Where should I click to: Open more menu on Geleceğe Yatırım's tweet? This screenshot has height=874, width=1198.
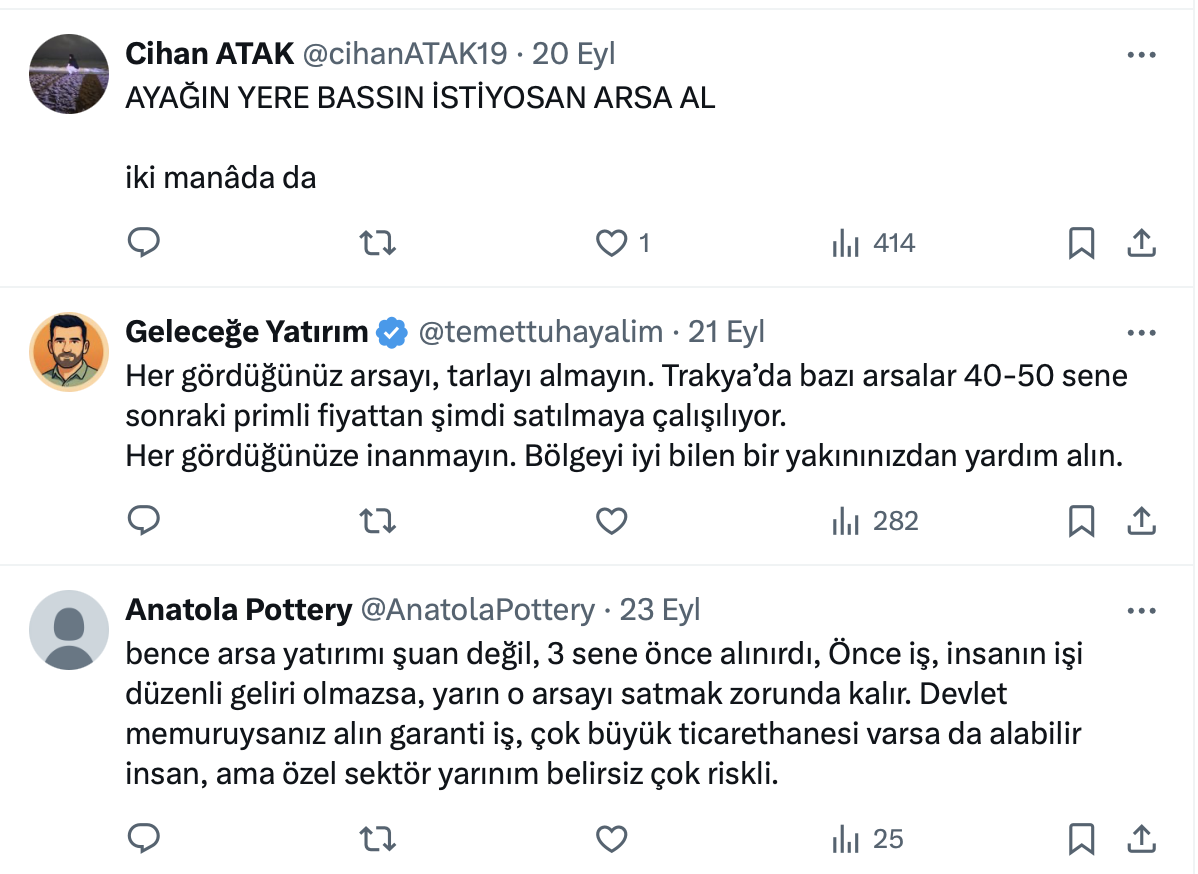pos(1141,333)
